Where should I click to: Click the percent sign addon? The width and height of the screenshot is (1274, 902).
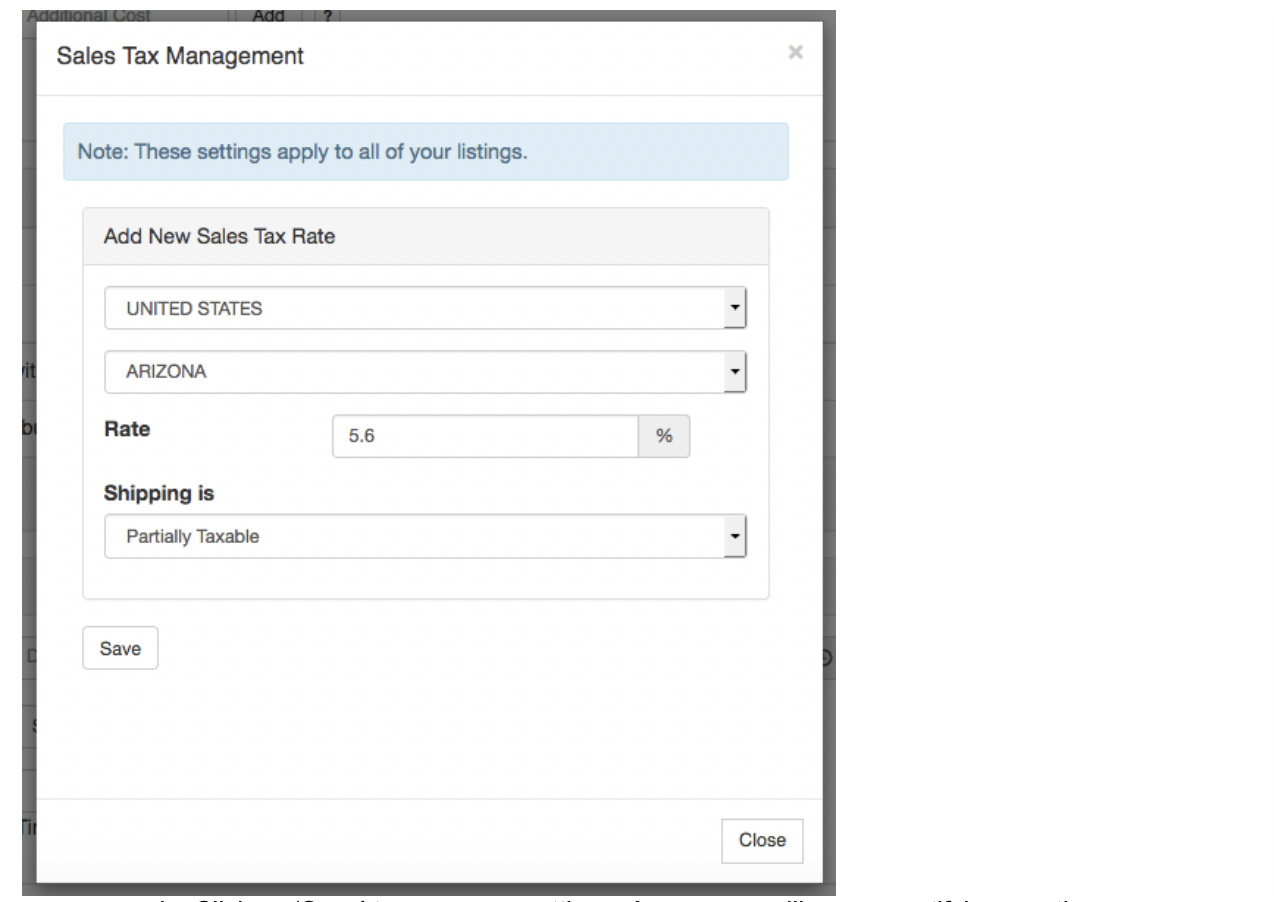click(664, 436)
